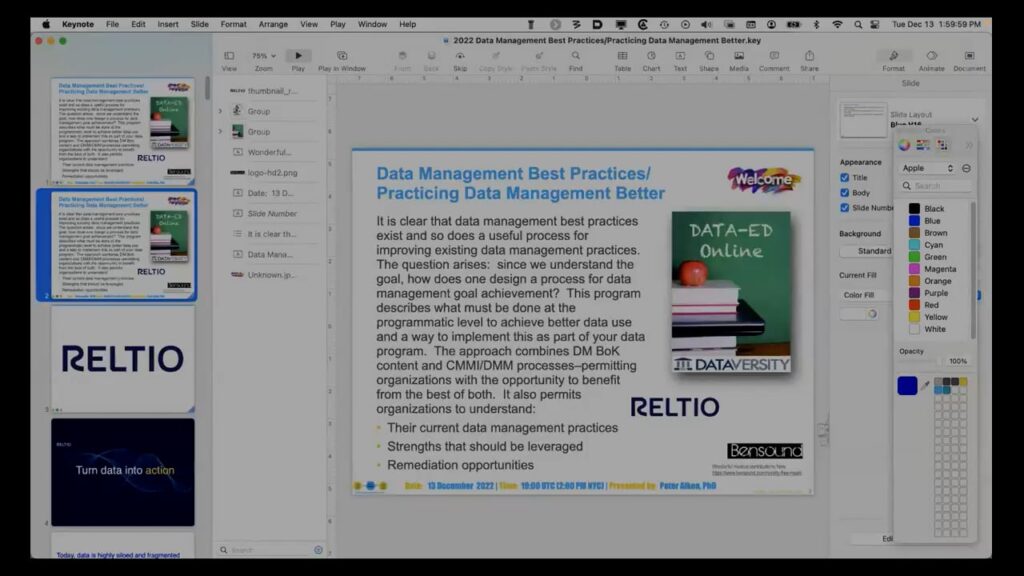1024x576 pixels.
Task: Open the Chart tool in the toolbar
Action: pos(651,57)
